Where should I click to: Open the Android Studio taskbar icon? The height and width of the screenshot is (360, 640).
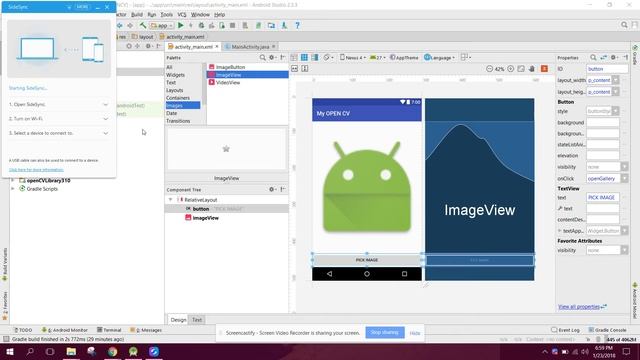(x=133, y=351)
